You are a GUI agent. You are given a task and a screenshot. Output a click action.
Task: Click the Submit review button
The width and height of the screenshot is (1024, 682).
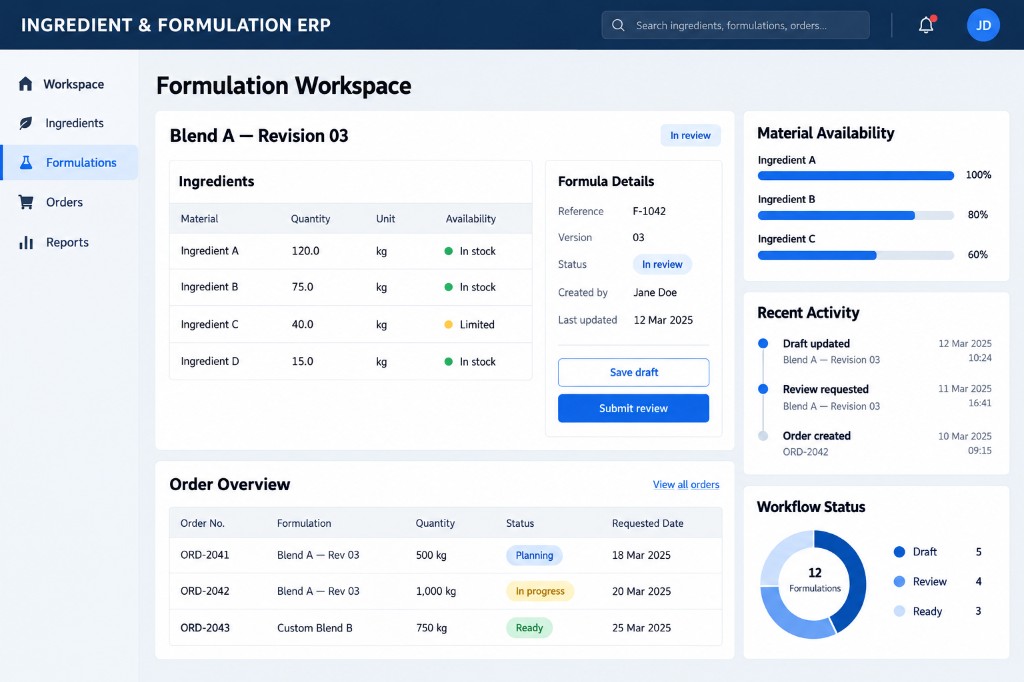click(633, 408)
